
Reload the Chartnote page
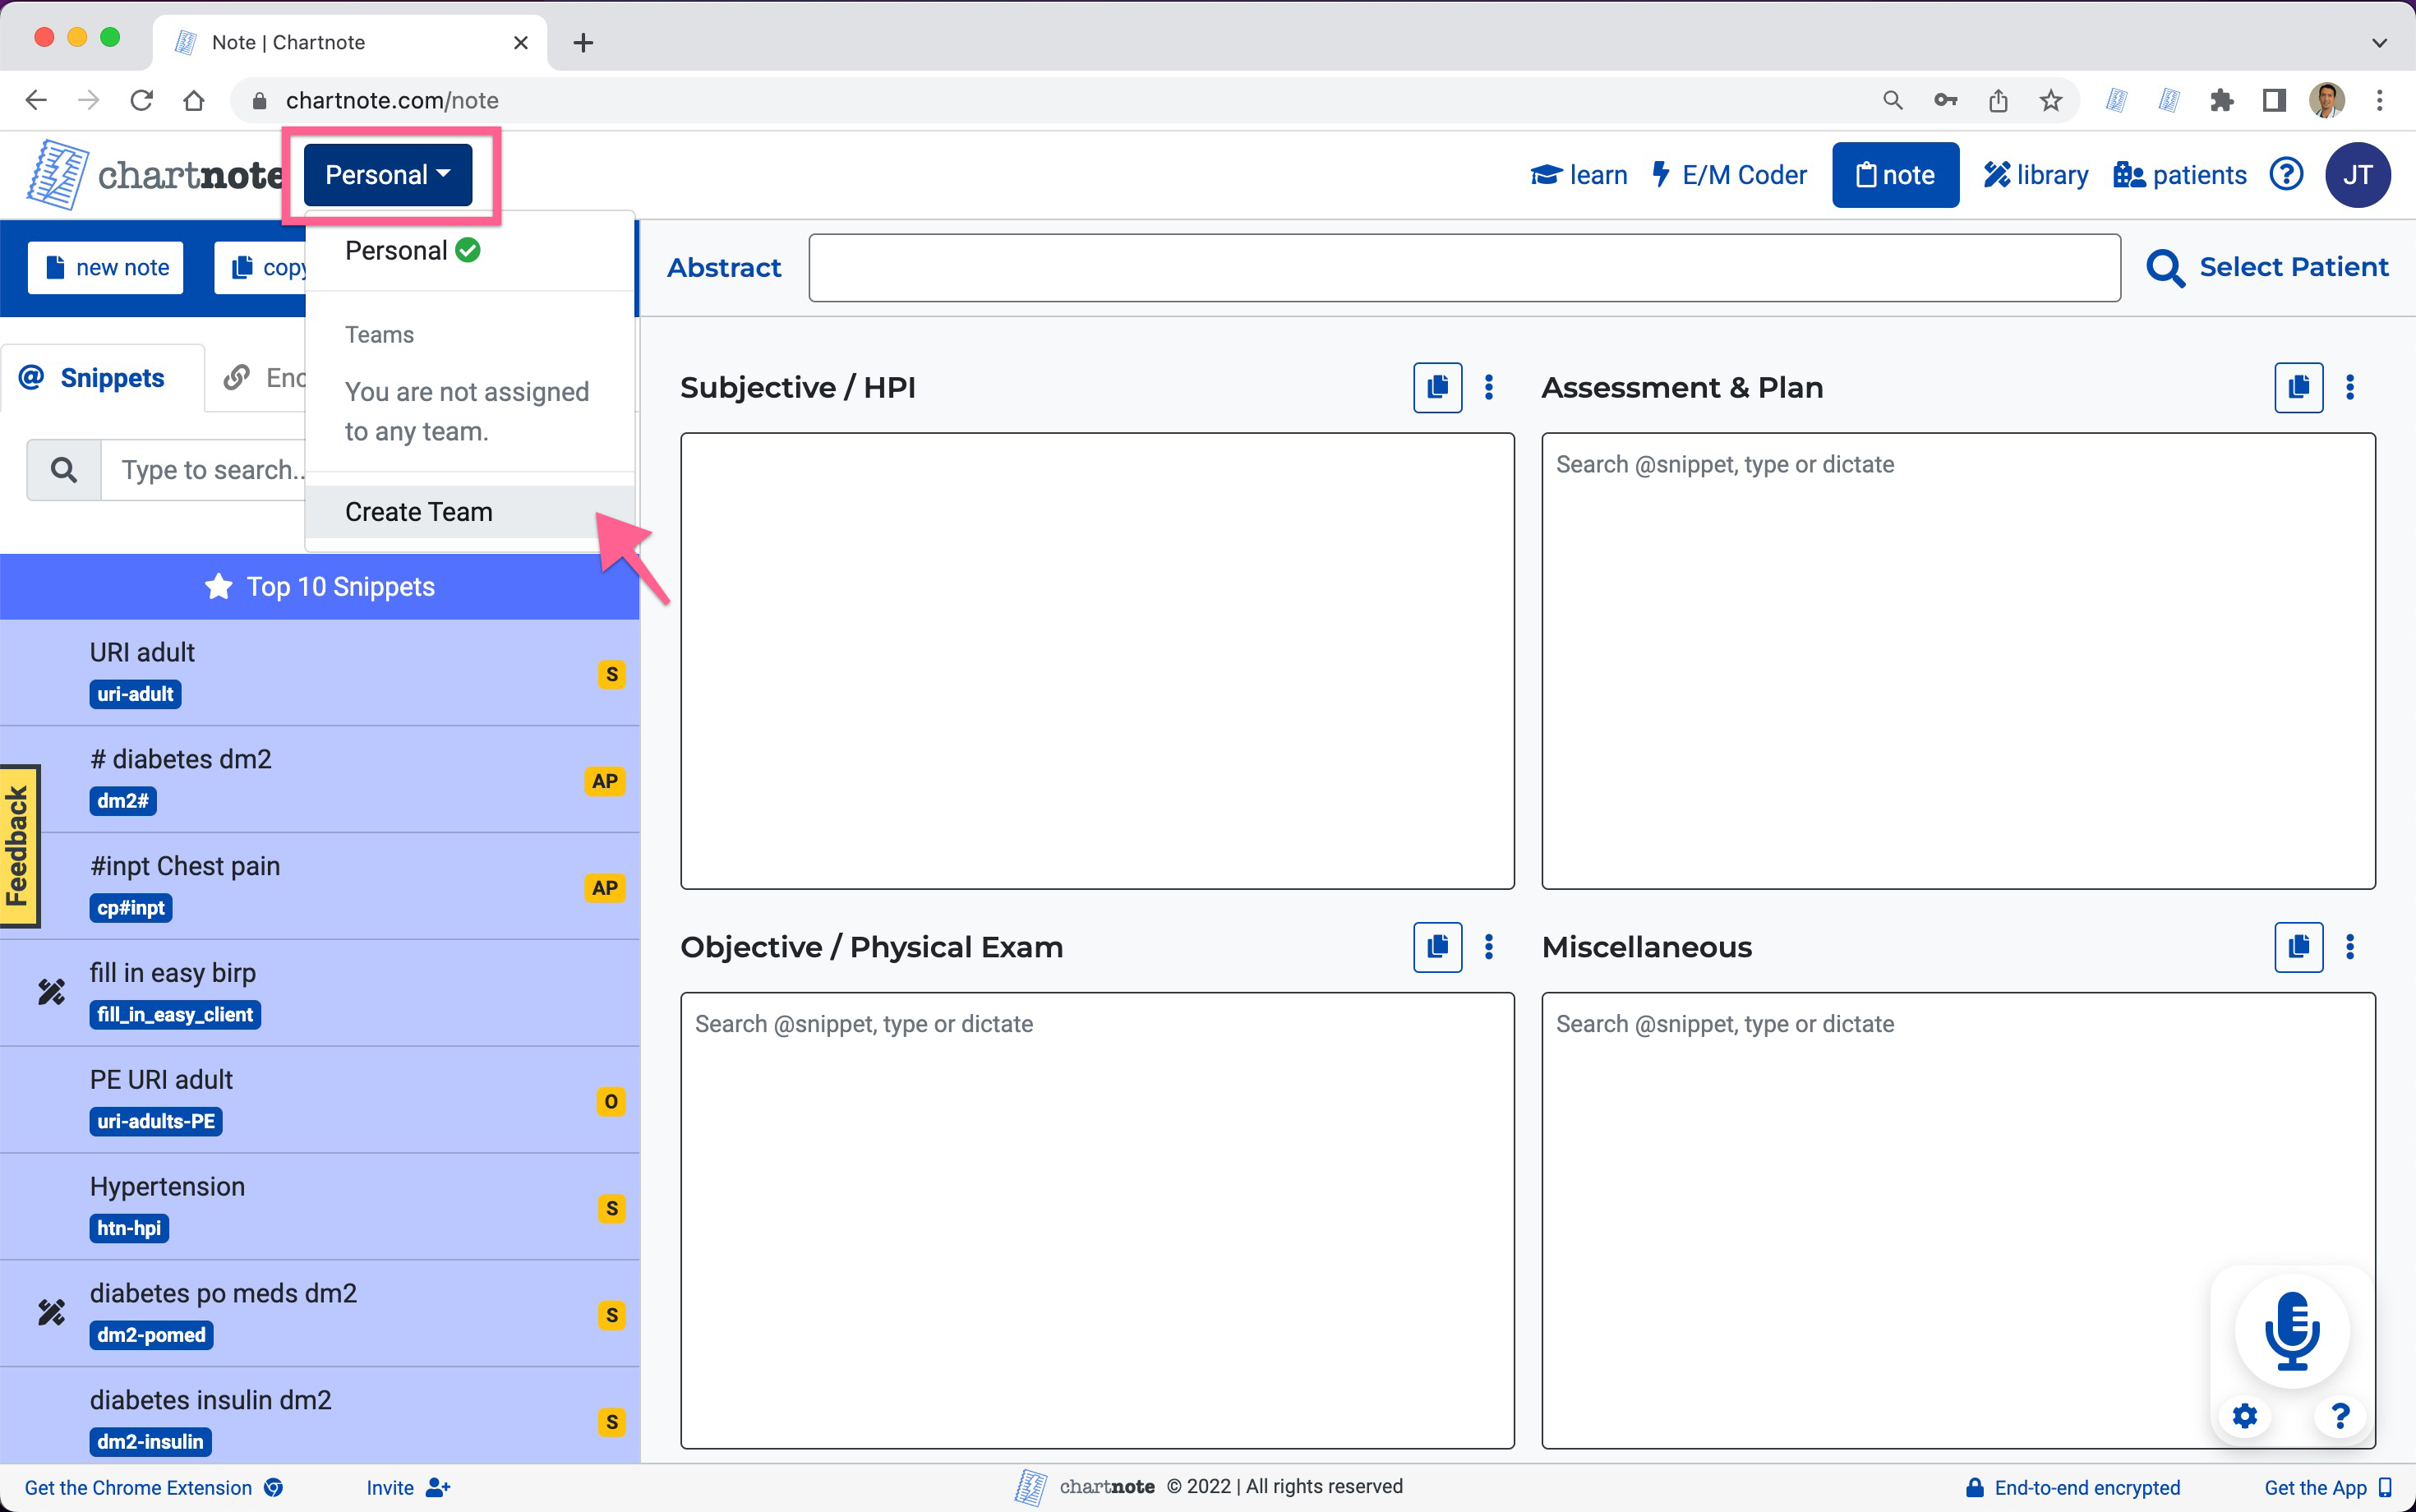[x=141, y=100]
